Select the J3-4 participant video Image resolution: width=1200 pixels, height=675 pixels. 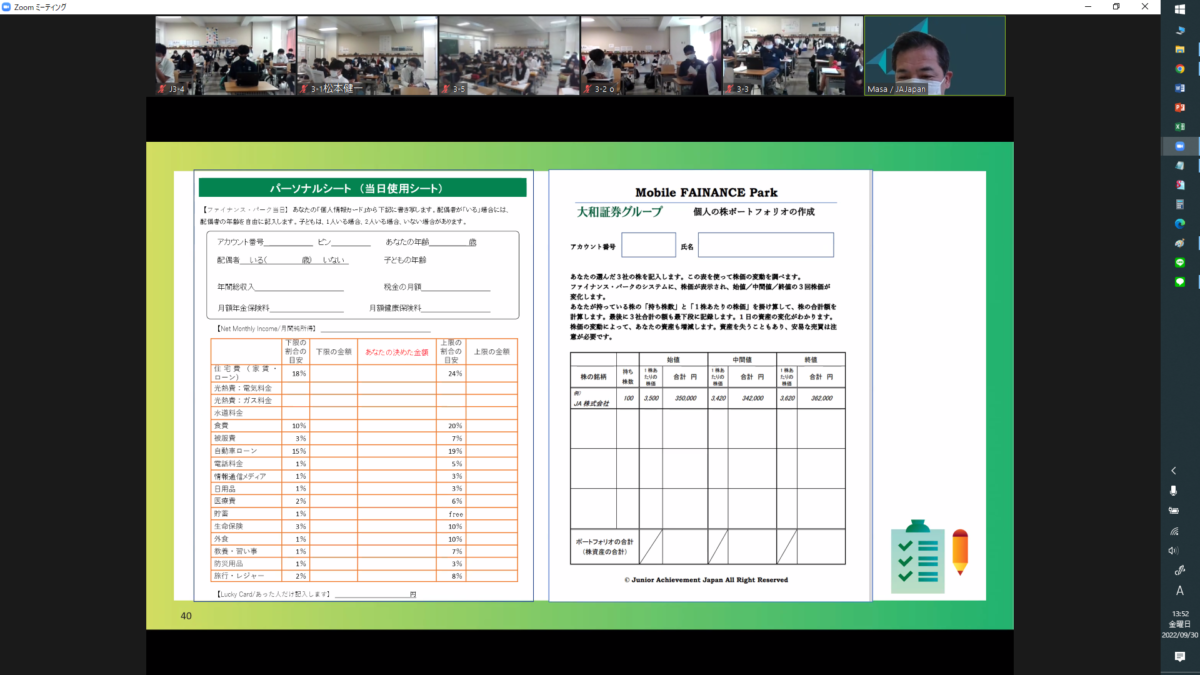point(224,55)
